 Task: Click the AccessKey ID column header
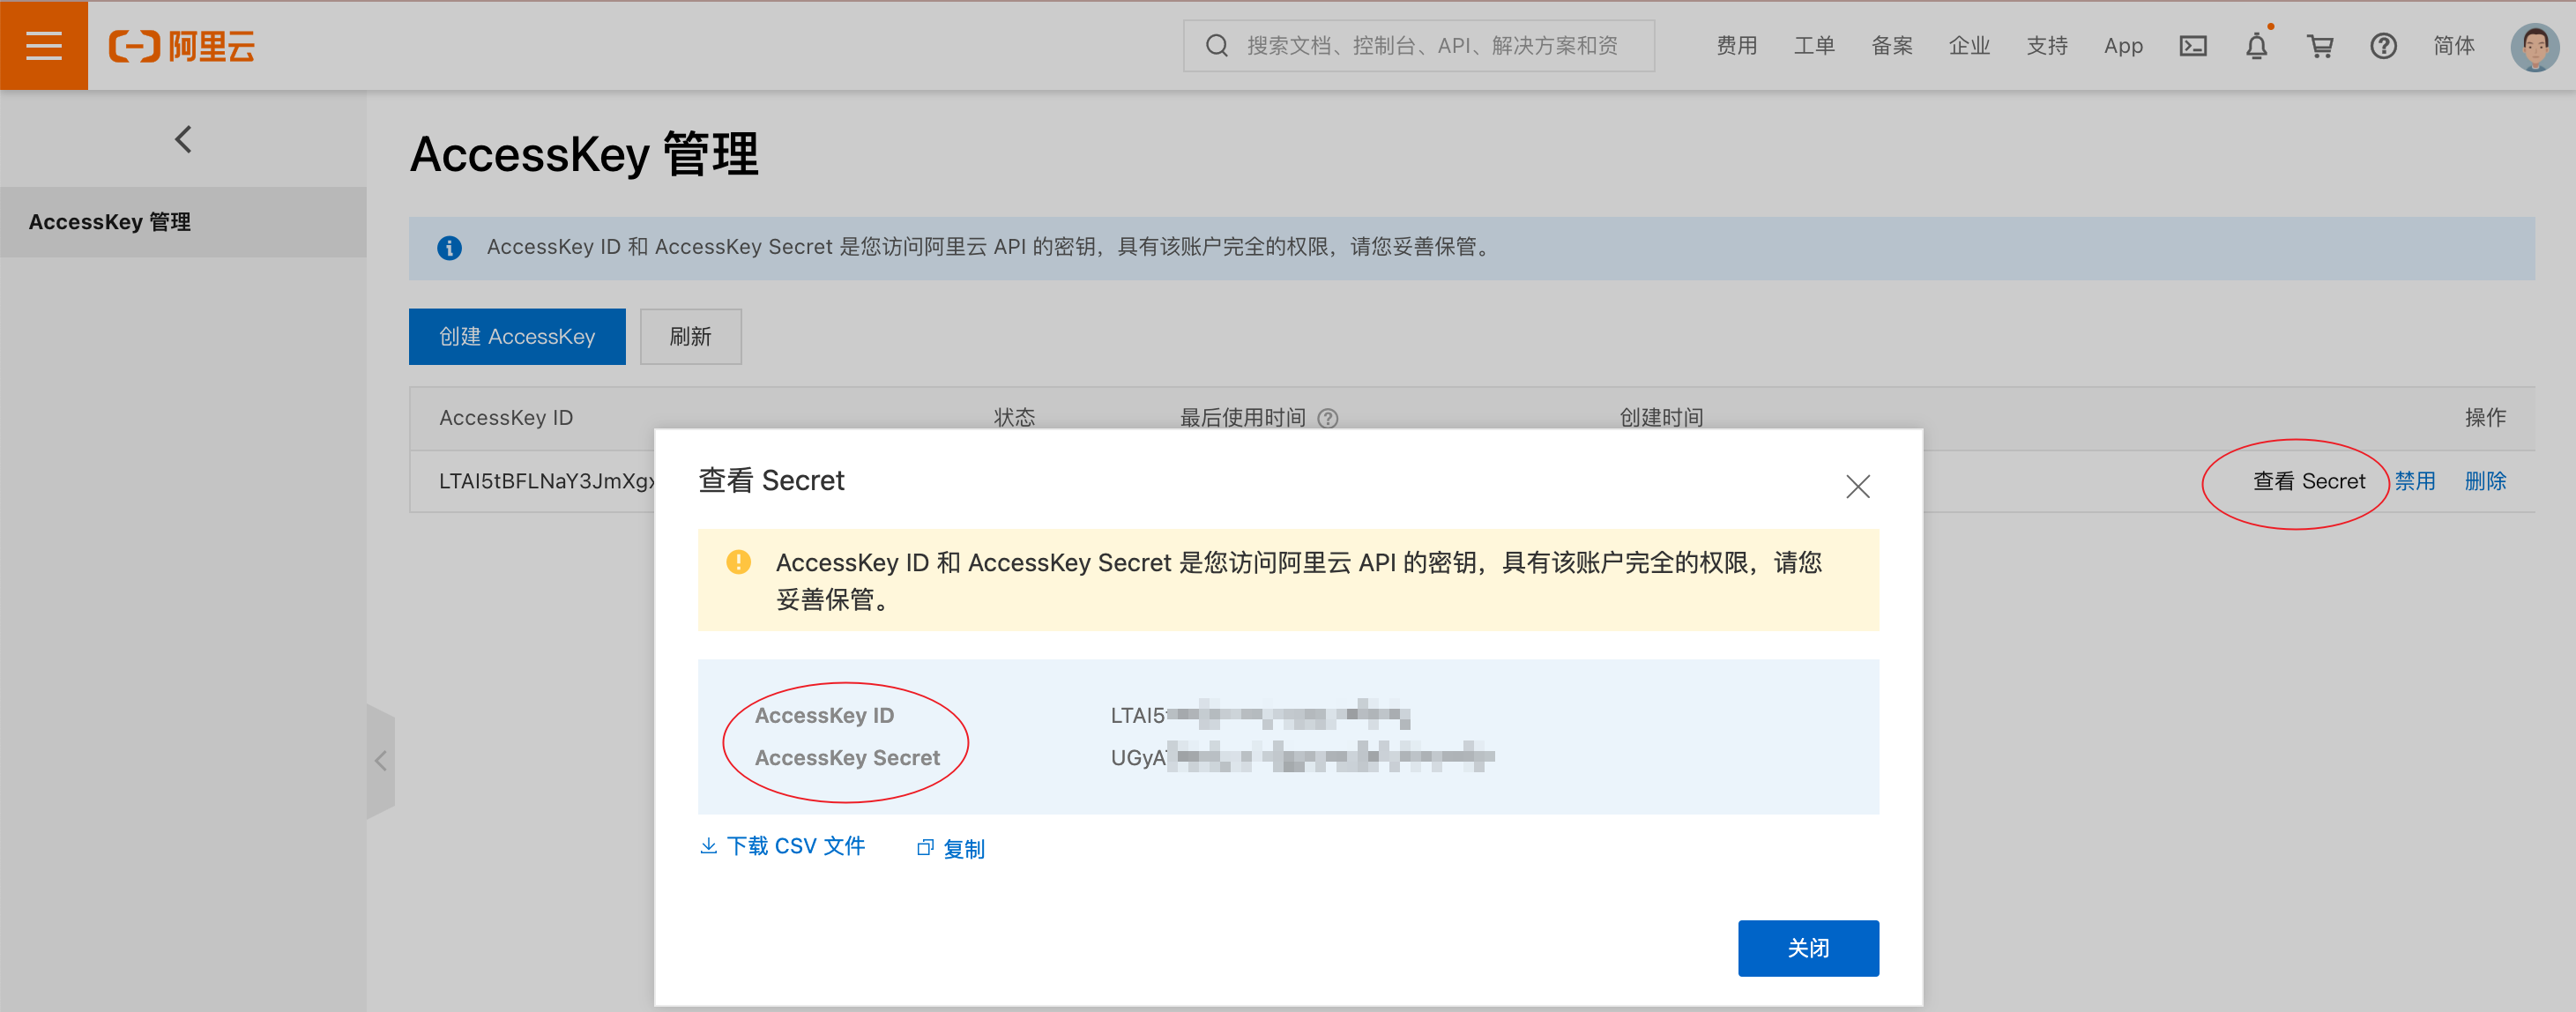click(506, 418)
